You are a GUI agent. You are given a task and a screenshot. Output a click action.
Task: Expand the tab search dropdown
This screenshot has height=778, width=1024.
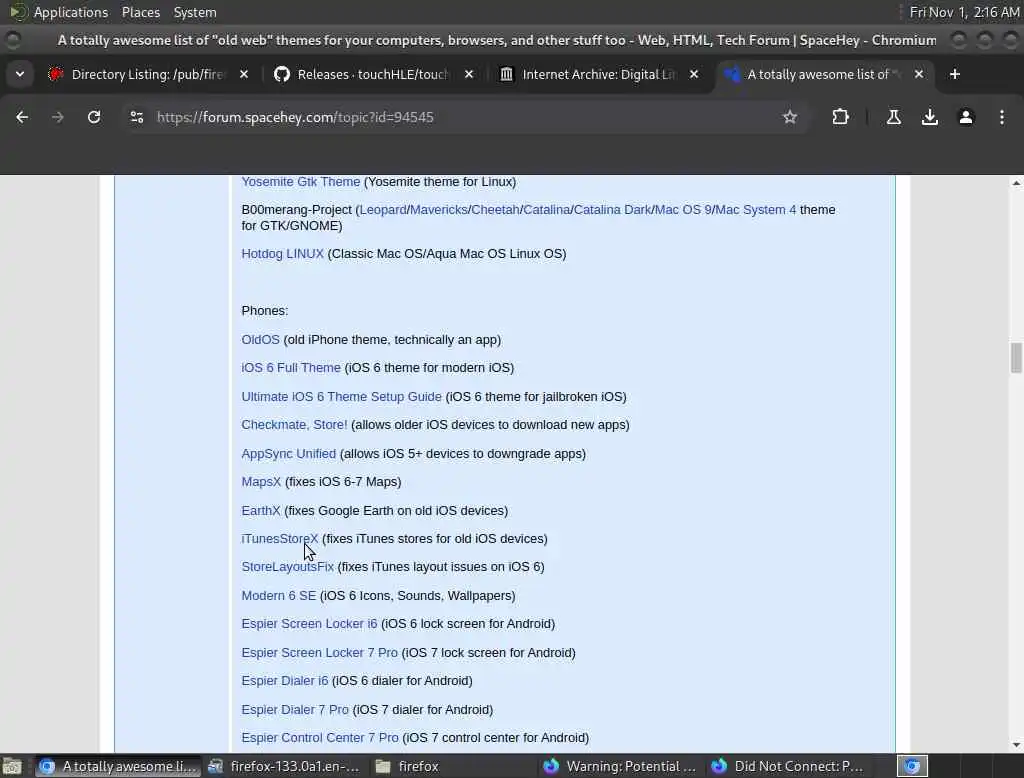click(20, 74)
